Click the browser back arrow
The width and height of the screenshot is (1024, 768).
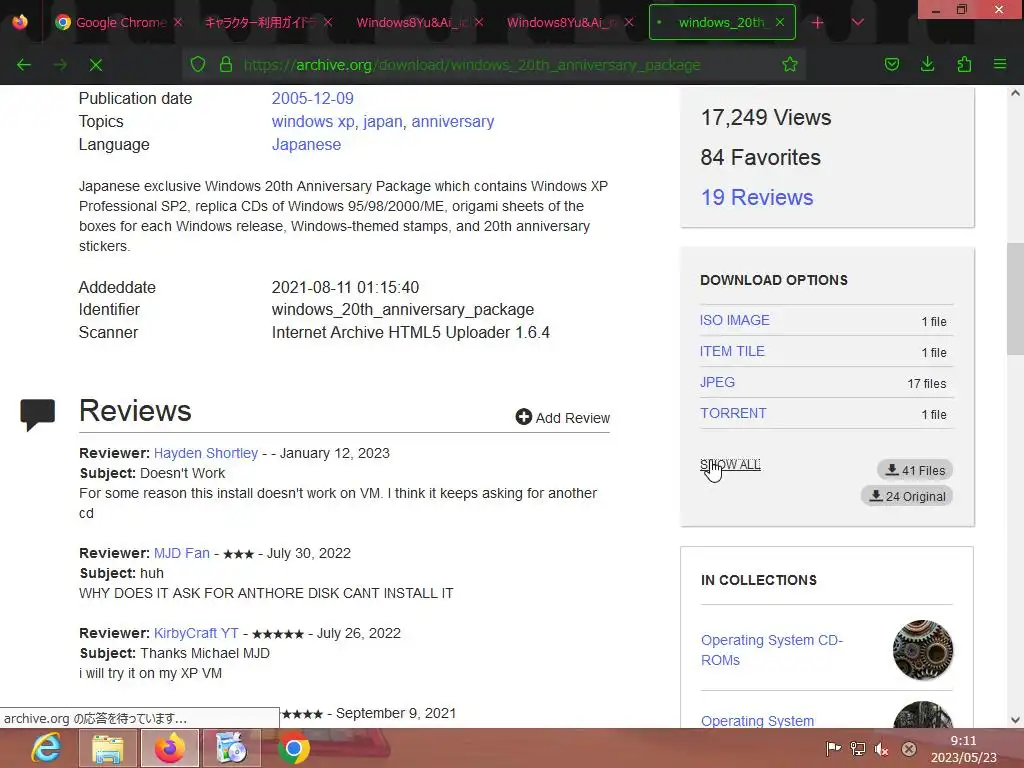24,65
